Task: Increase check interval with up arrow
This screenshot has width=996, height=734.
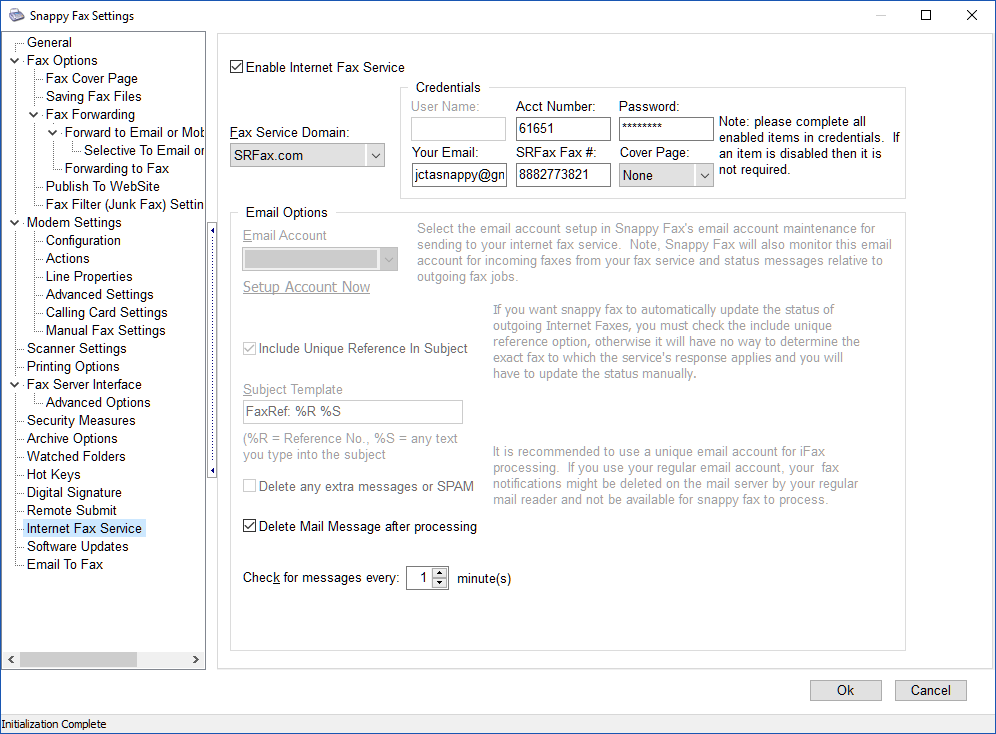Action: pyautogui.click(x=440, y=573)
